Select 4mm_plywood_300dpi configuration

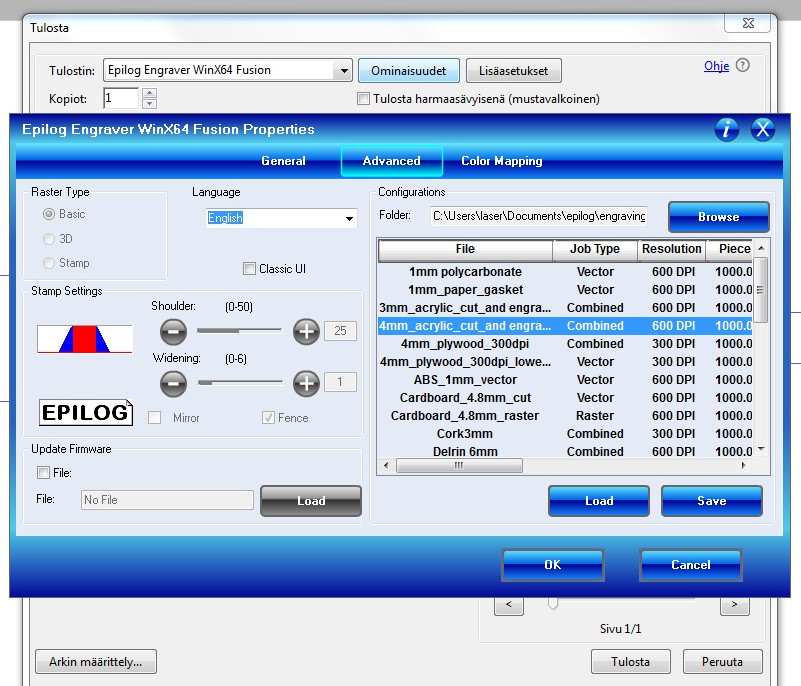click(x=565, y=344)
